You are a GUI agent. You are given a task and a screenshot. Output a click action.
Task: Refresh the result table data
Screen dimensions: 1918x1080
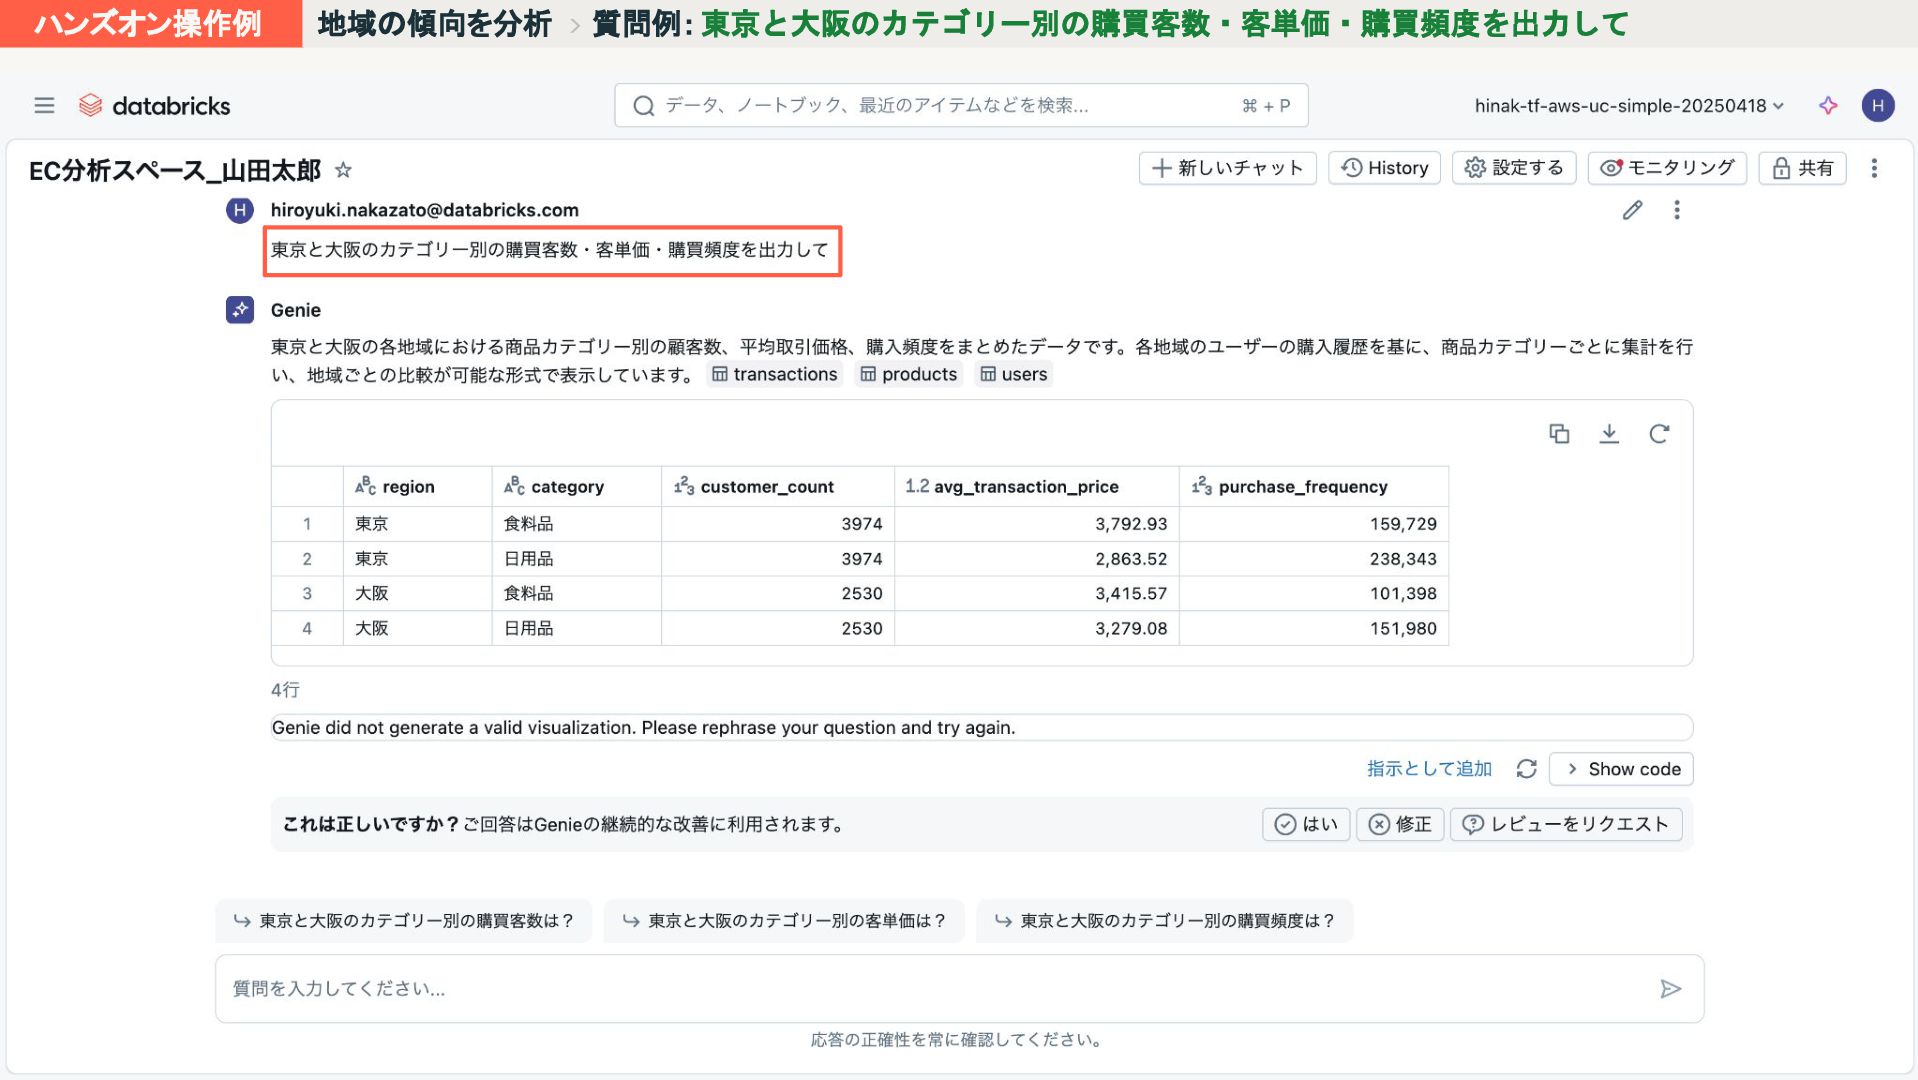(1659, 433)
